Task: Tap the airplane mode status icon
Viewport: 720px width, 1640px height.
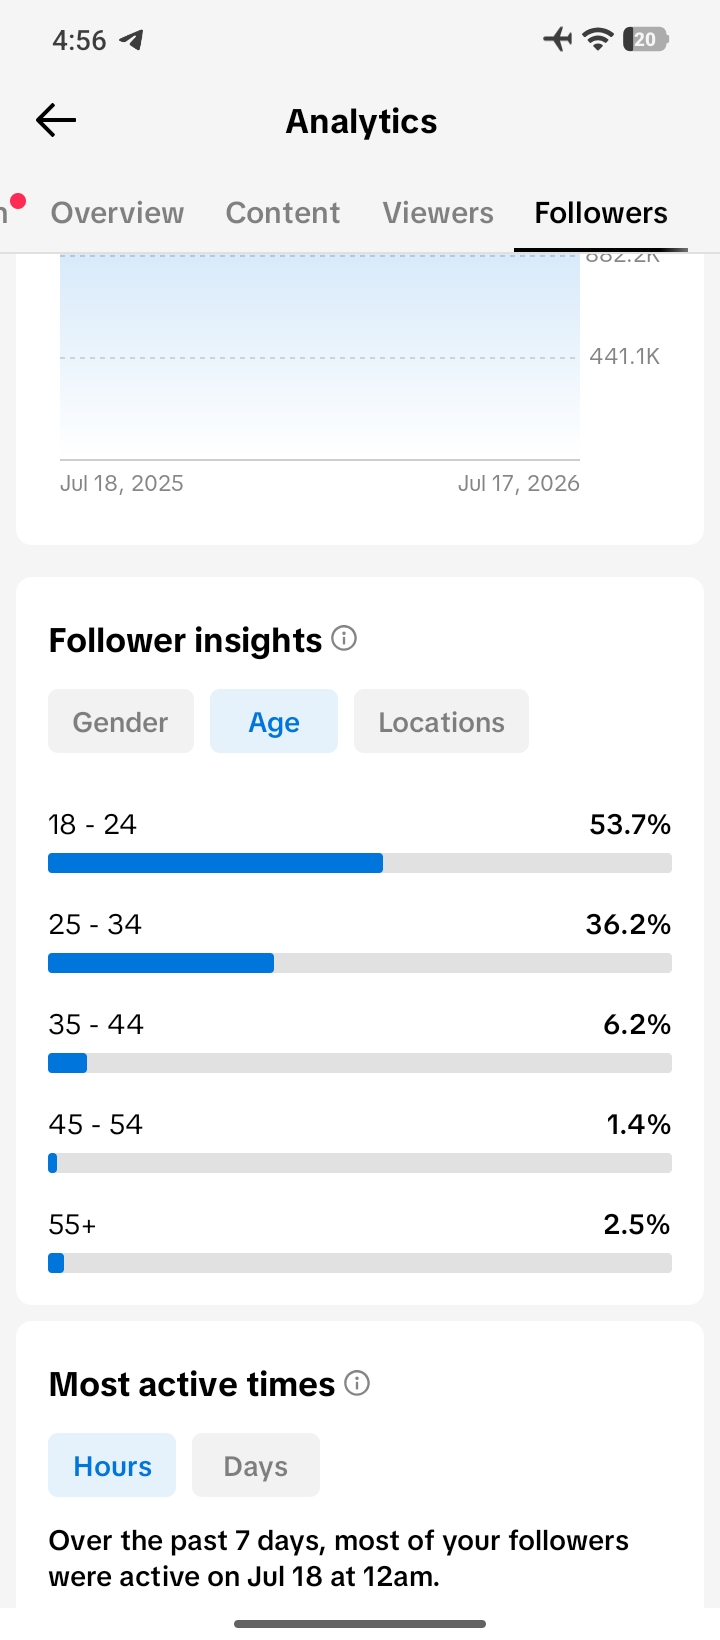Action: (557, 39)
